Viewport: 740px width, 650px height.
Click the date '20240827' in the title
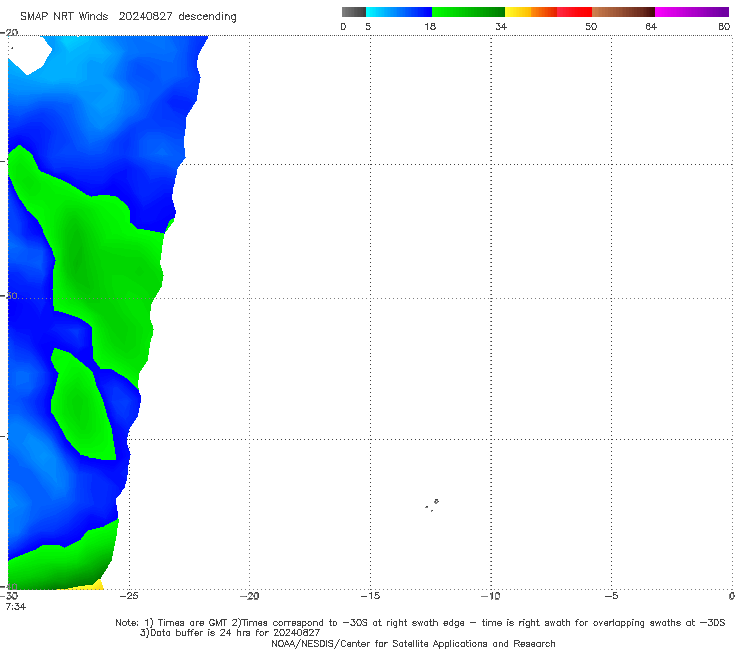click(x=145, y=16)
